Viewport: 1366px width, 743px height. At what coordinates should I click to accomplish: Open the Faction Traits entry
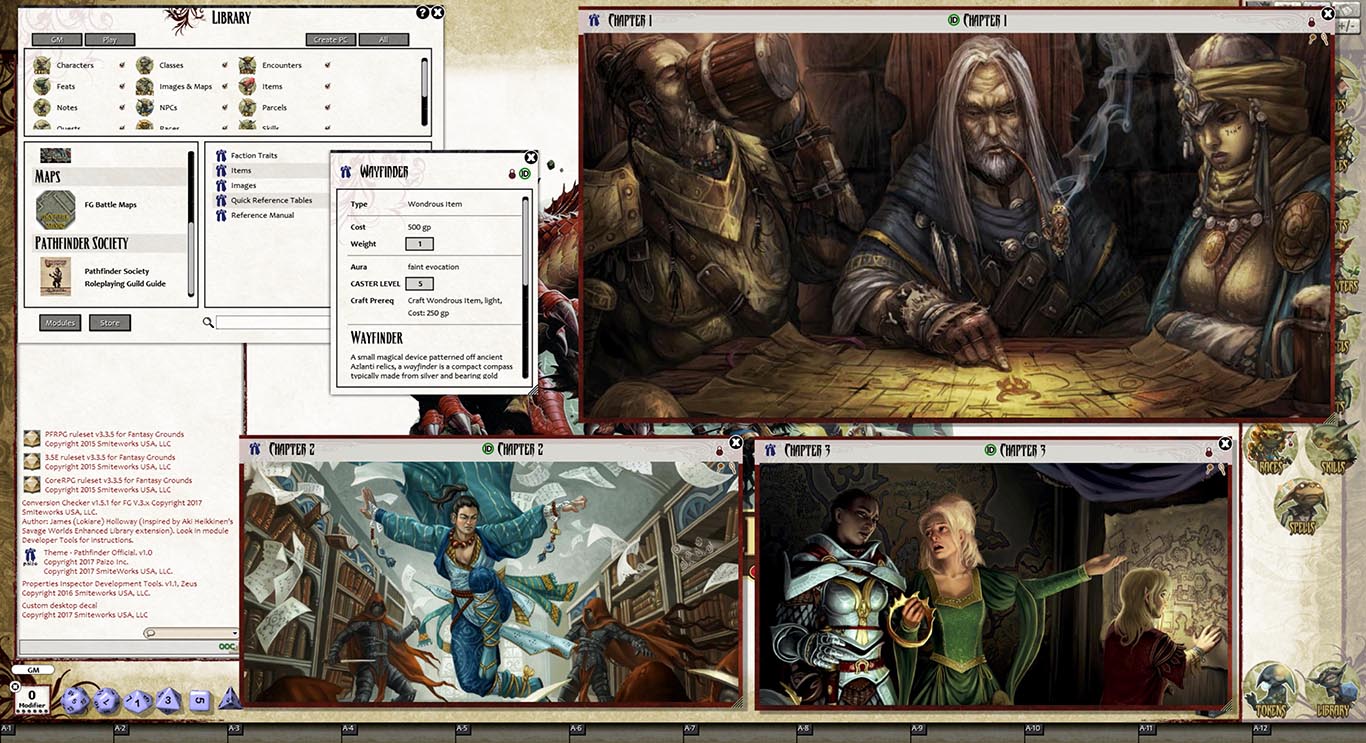254,155
